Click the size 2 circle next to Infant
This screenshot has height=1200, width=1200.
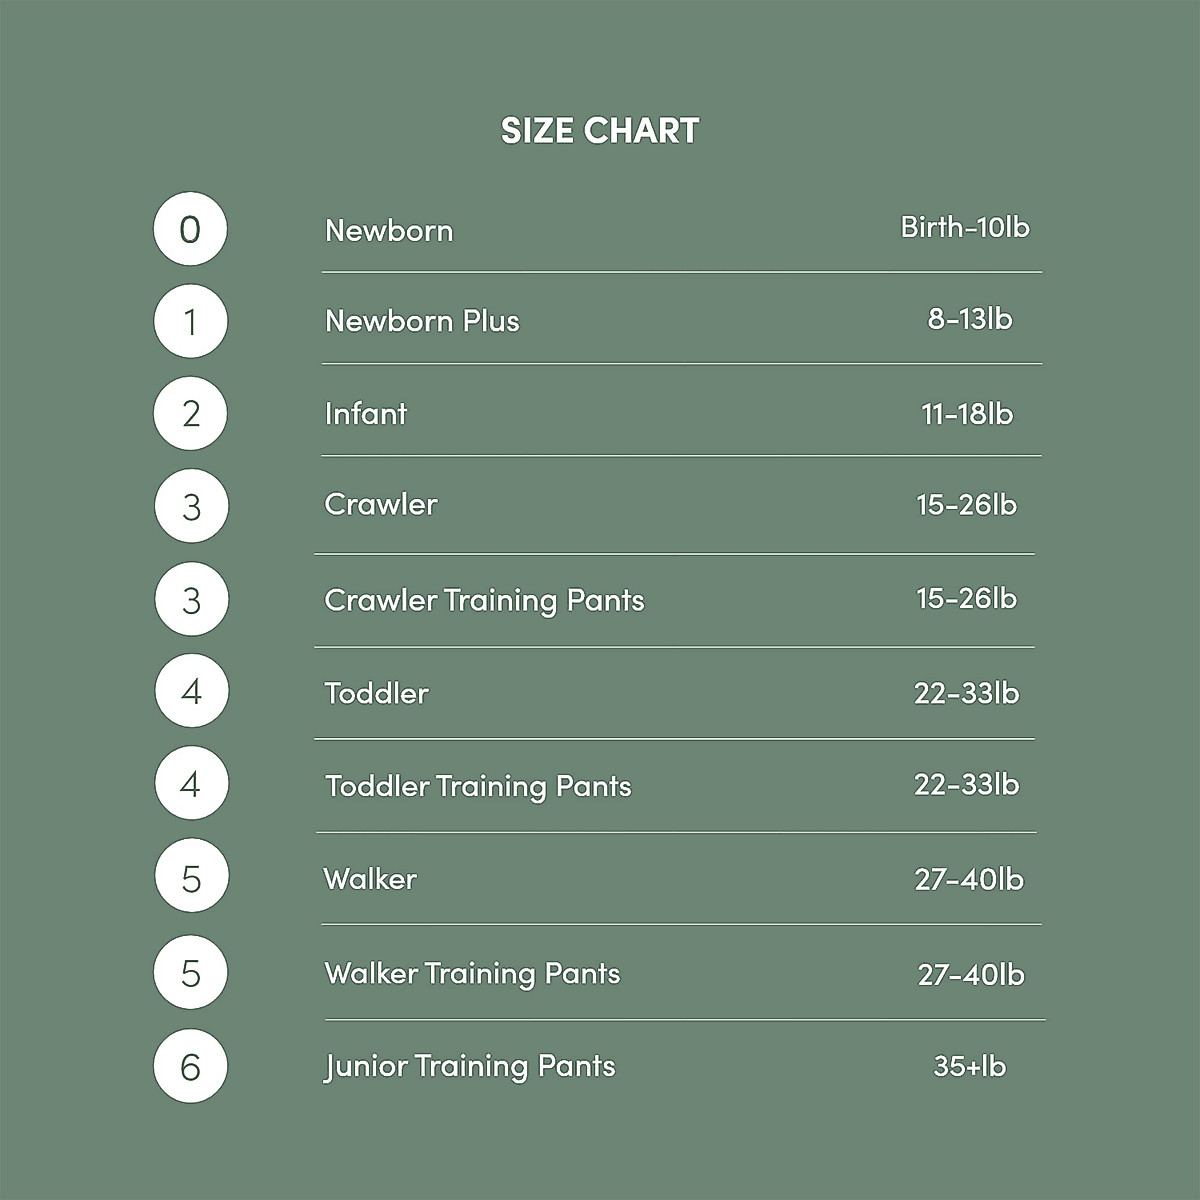(190, 413)
